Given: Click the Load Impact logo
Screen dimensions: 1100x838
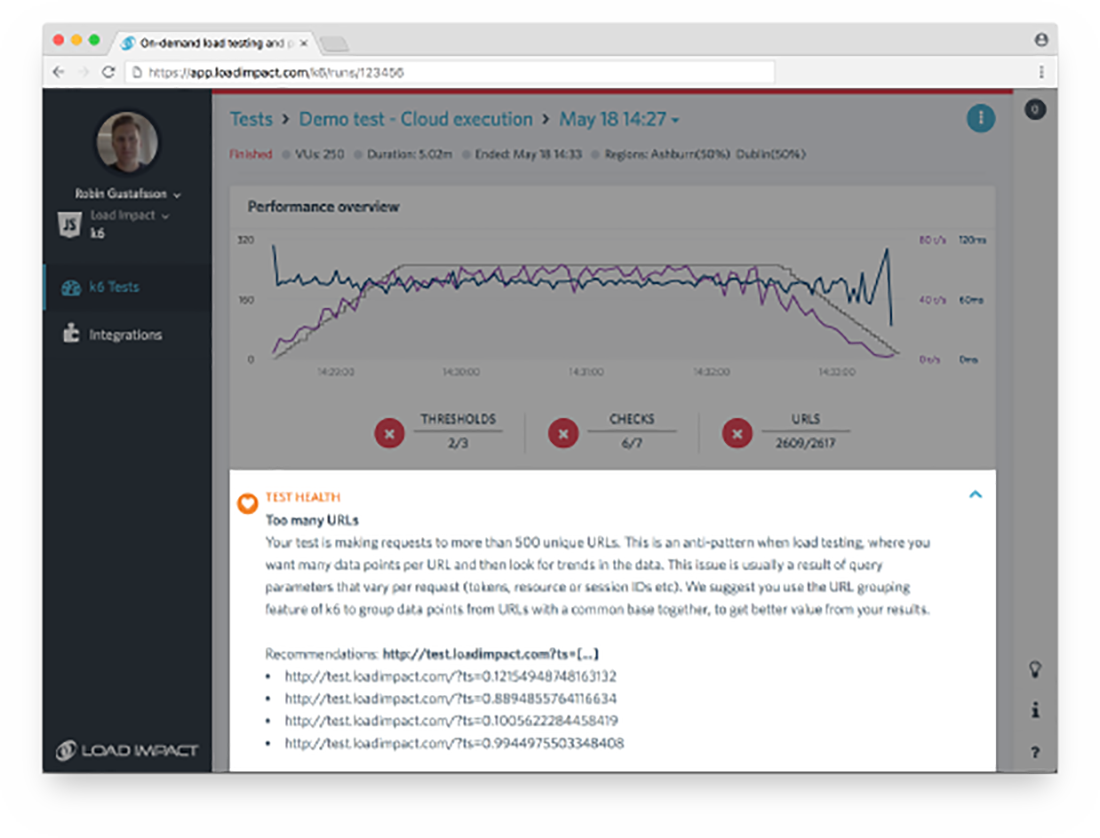Looking at the screenshot, I should (x=127, y=750).
